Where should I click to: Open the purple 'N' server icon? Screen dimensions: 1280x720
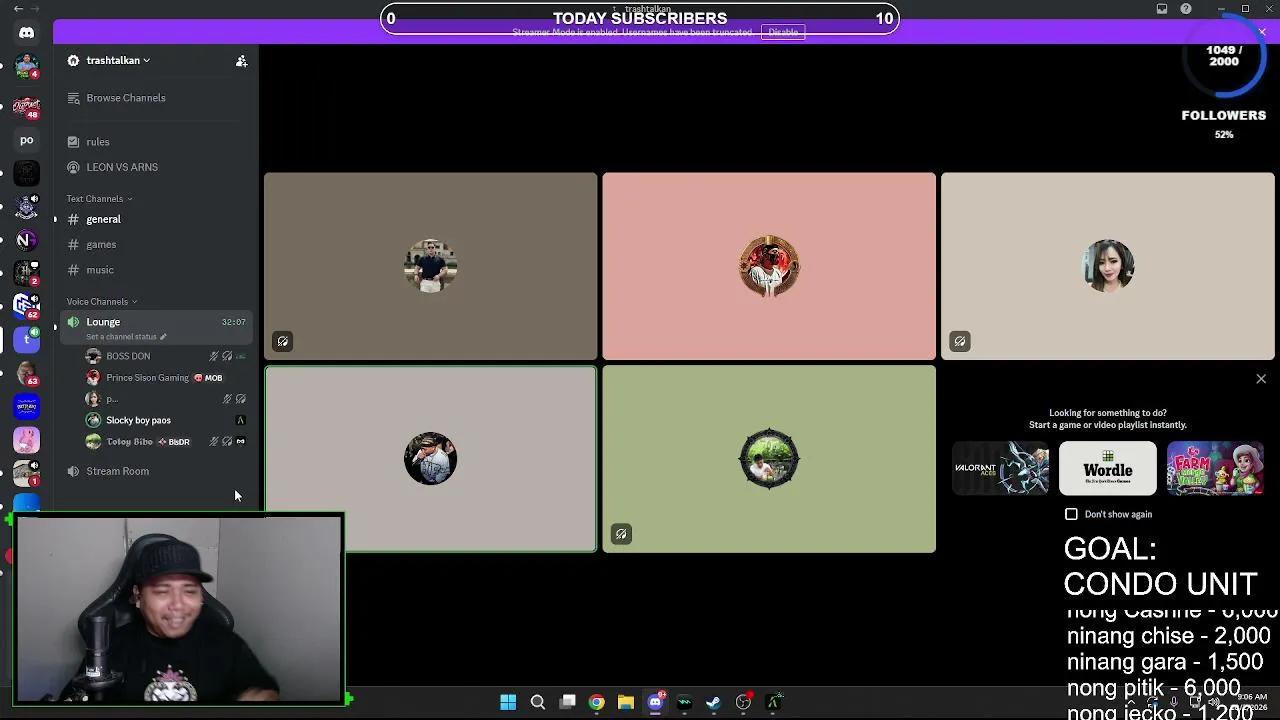pyautogui.click(x=27, y=240)
